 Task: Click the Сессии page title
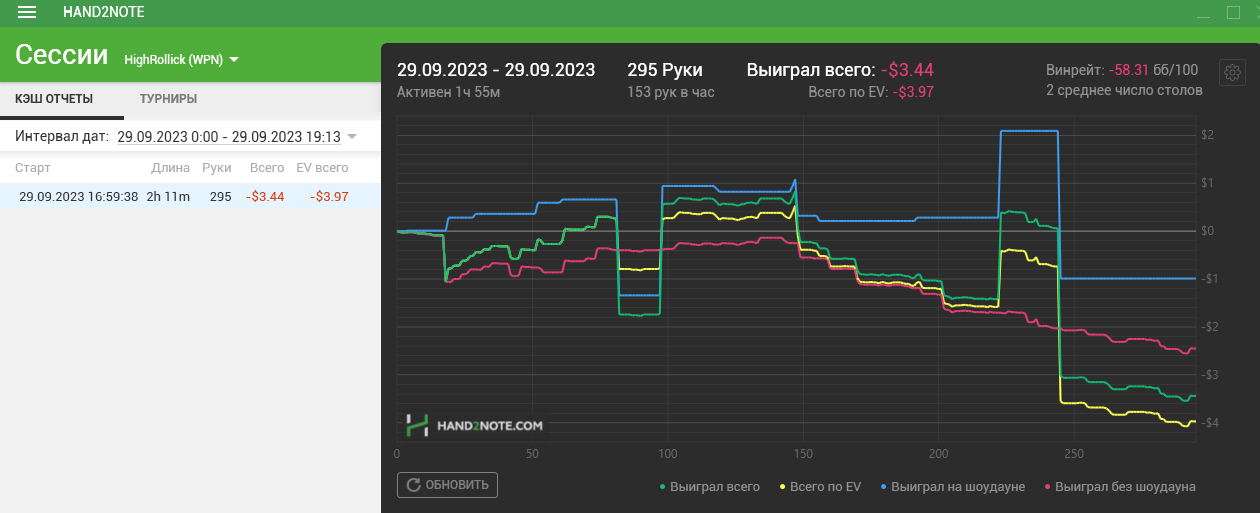point(62,55)
